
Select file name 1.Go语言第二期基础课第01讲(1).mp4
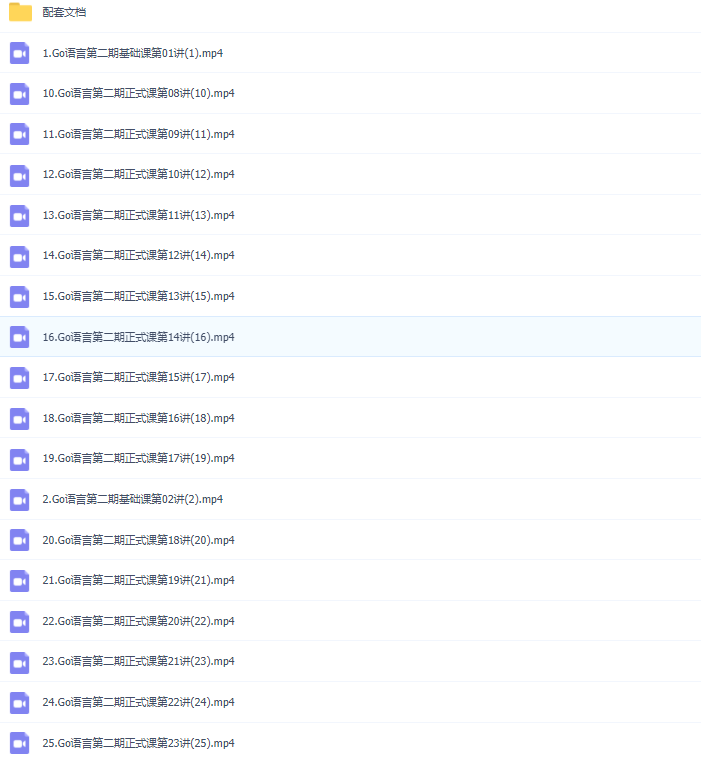[x=133, y=53]
